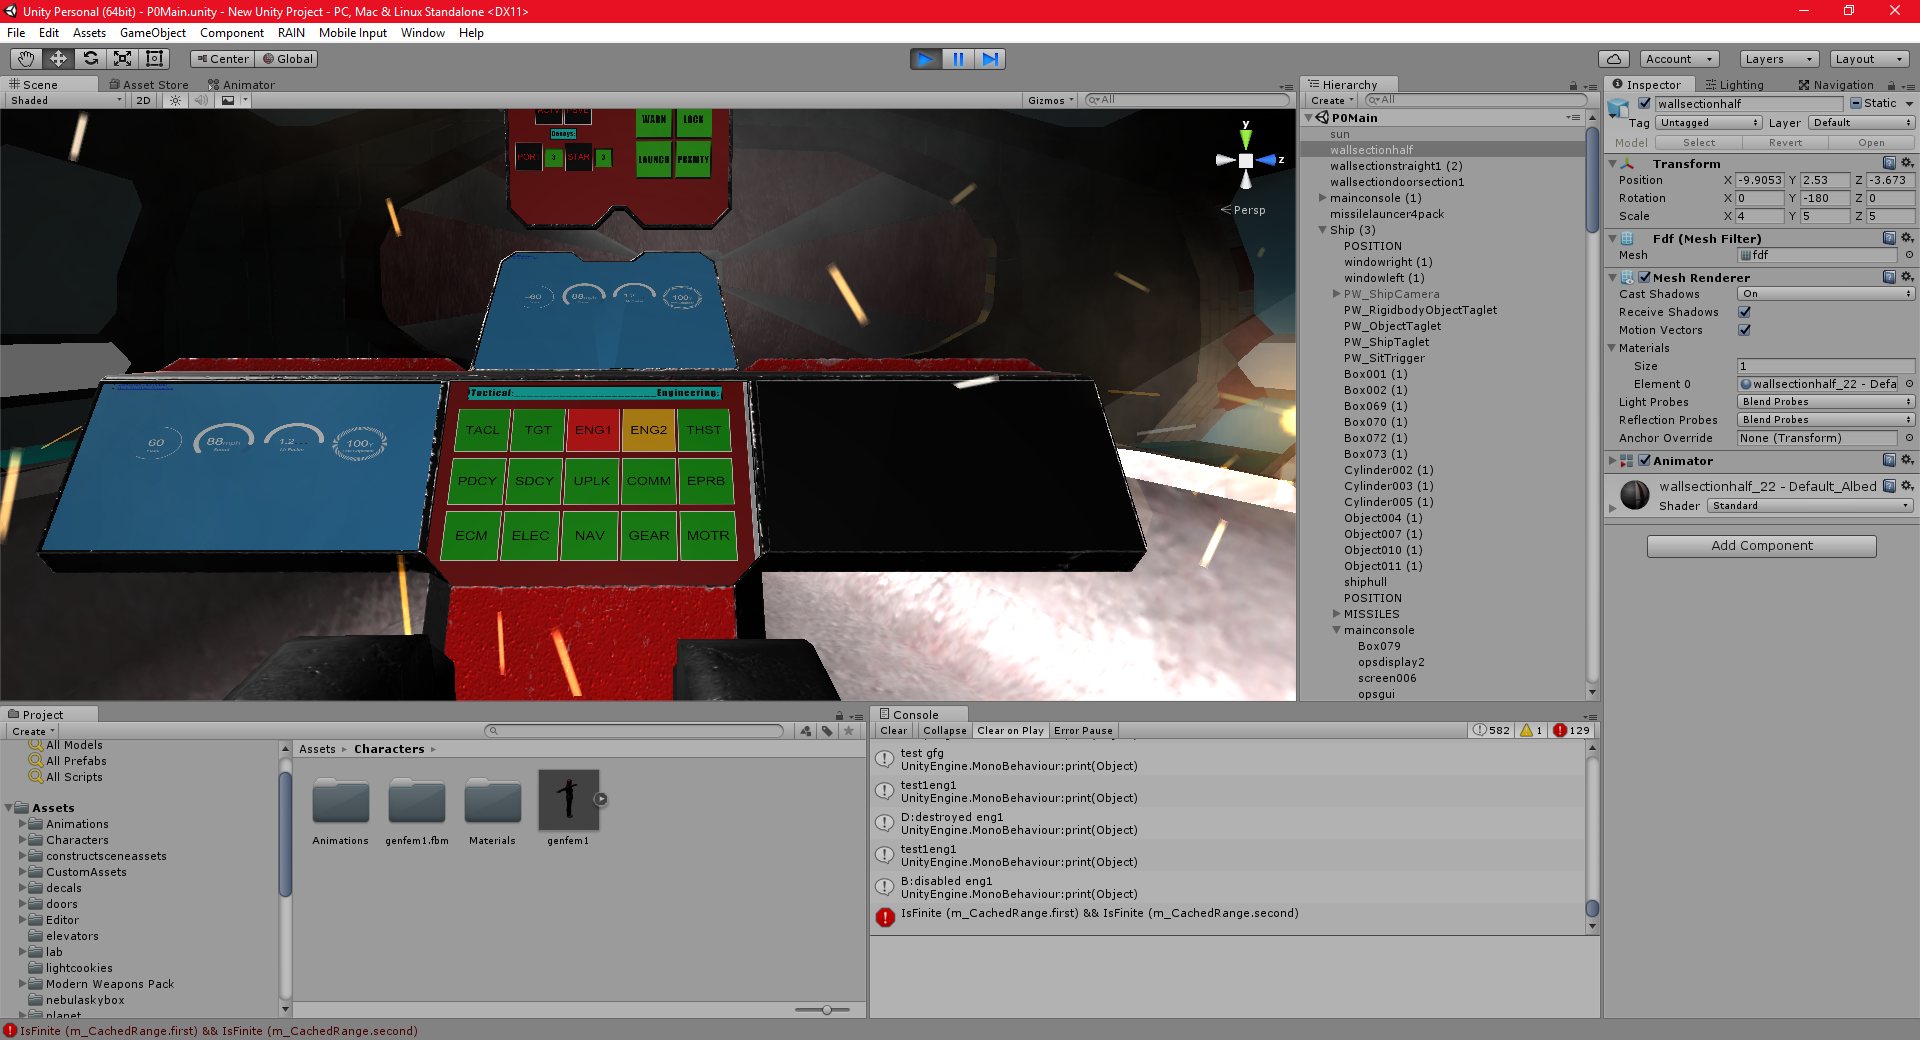
Task: Open the Cast Shadows dropdown
Action: pos(1825,294)
